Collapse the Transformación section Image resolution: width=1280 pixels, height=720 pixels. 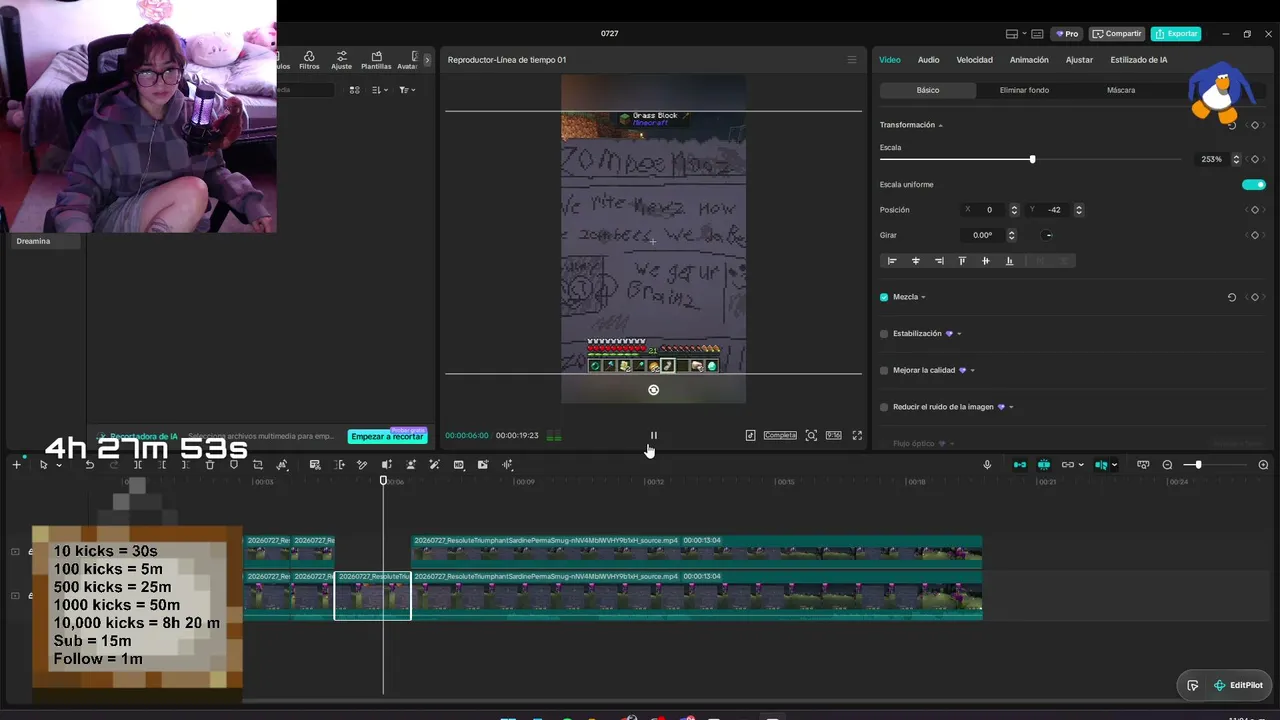[940, 125]
